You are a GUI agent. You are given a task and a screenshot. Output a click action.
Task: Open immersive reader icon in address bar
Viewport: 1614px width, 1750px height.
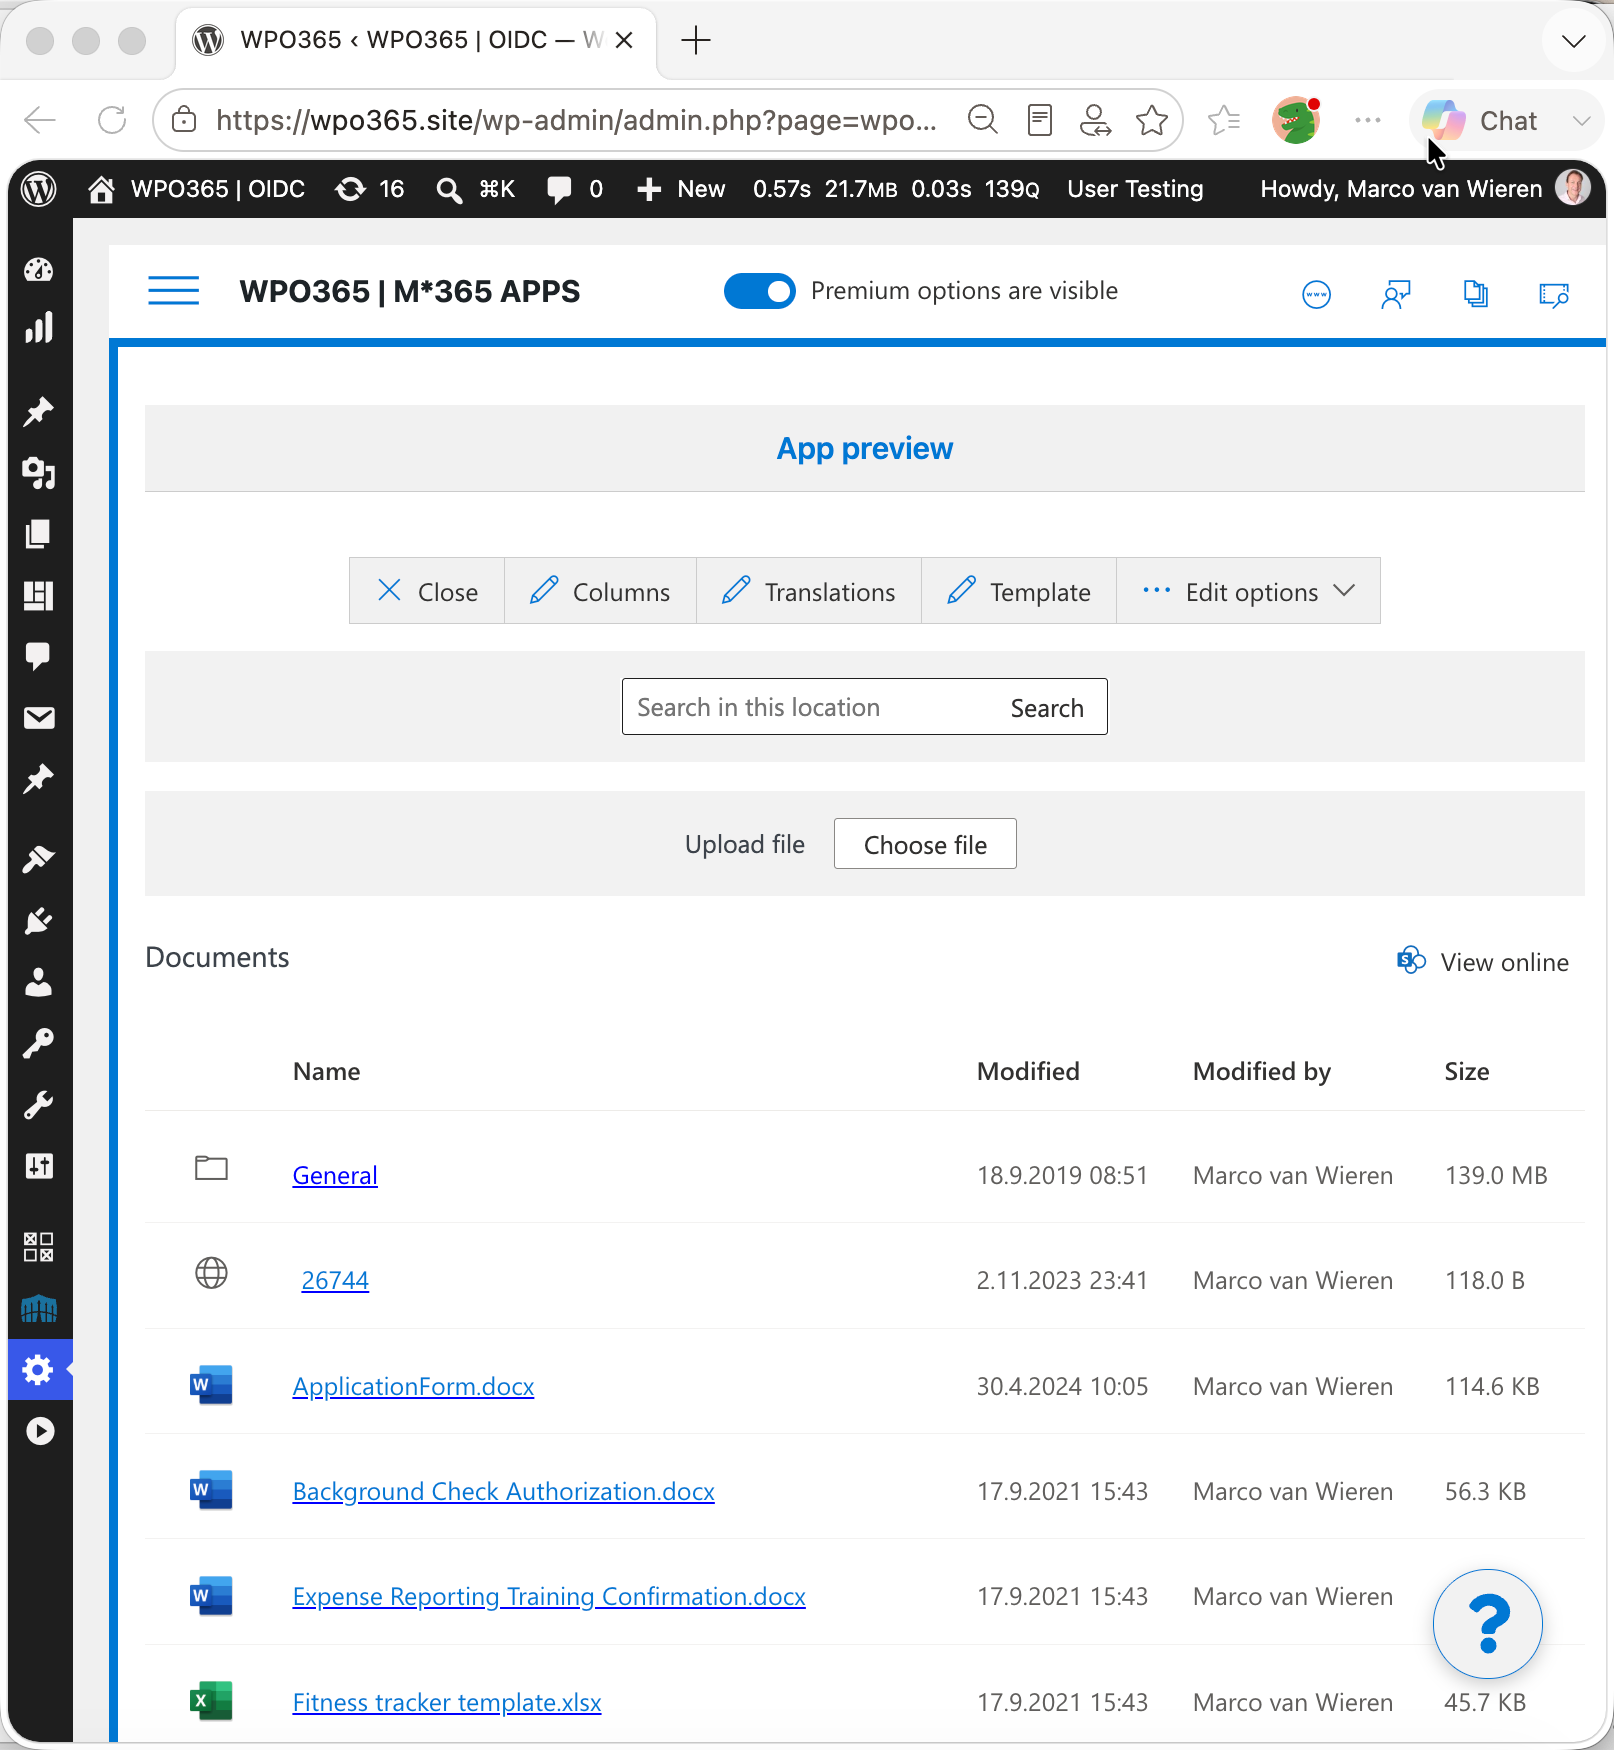tap(1040, 121)
